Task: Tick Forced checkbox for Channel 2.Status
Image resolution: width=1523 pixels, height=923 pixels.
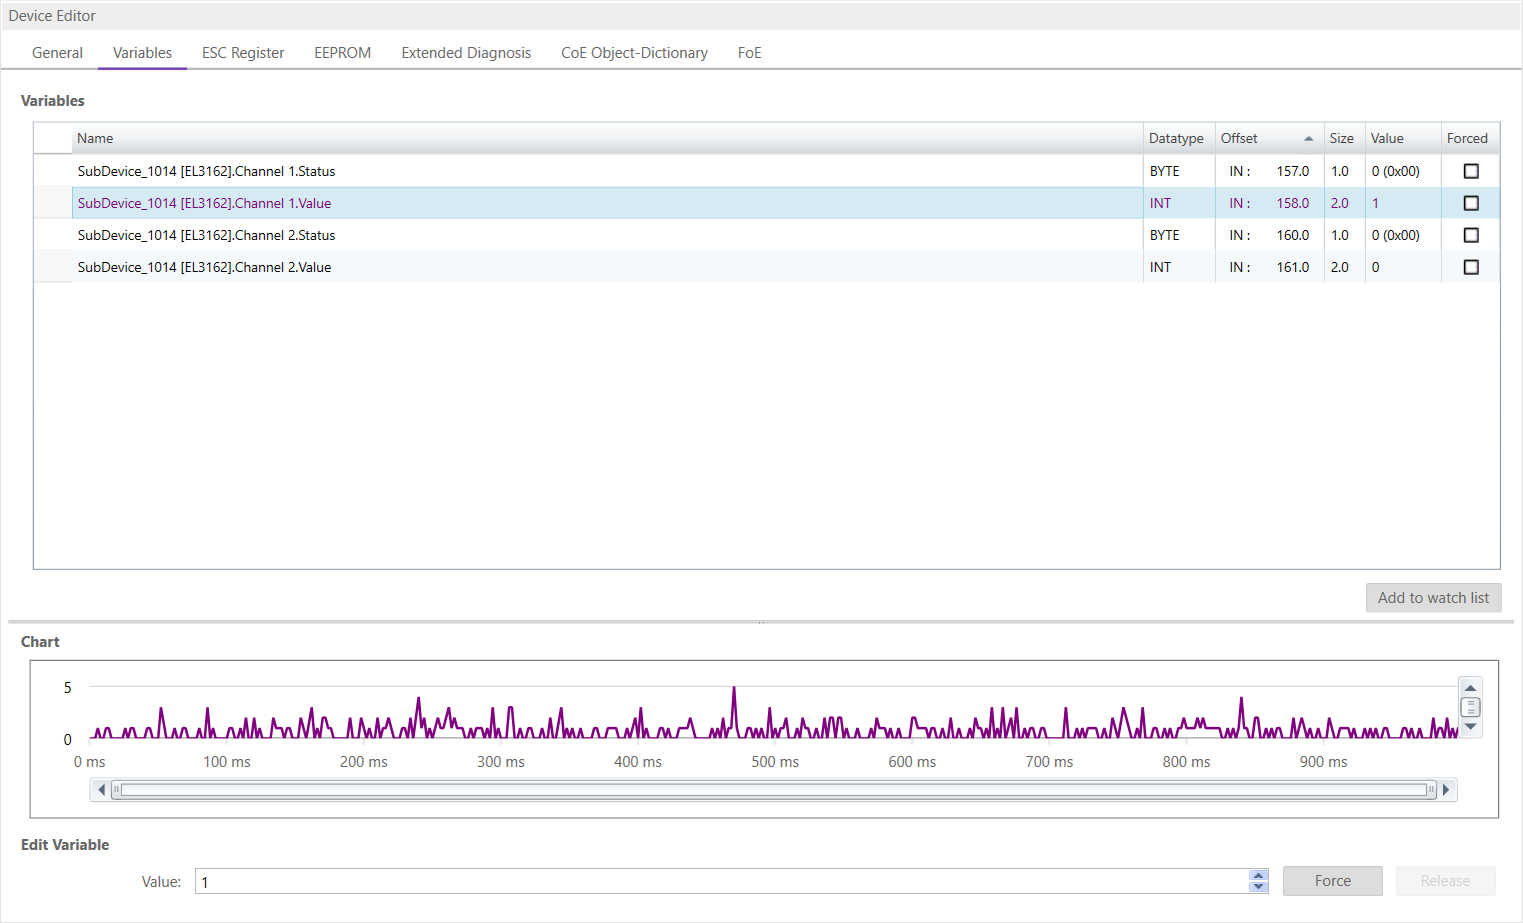Action: coord(1470,235)
